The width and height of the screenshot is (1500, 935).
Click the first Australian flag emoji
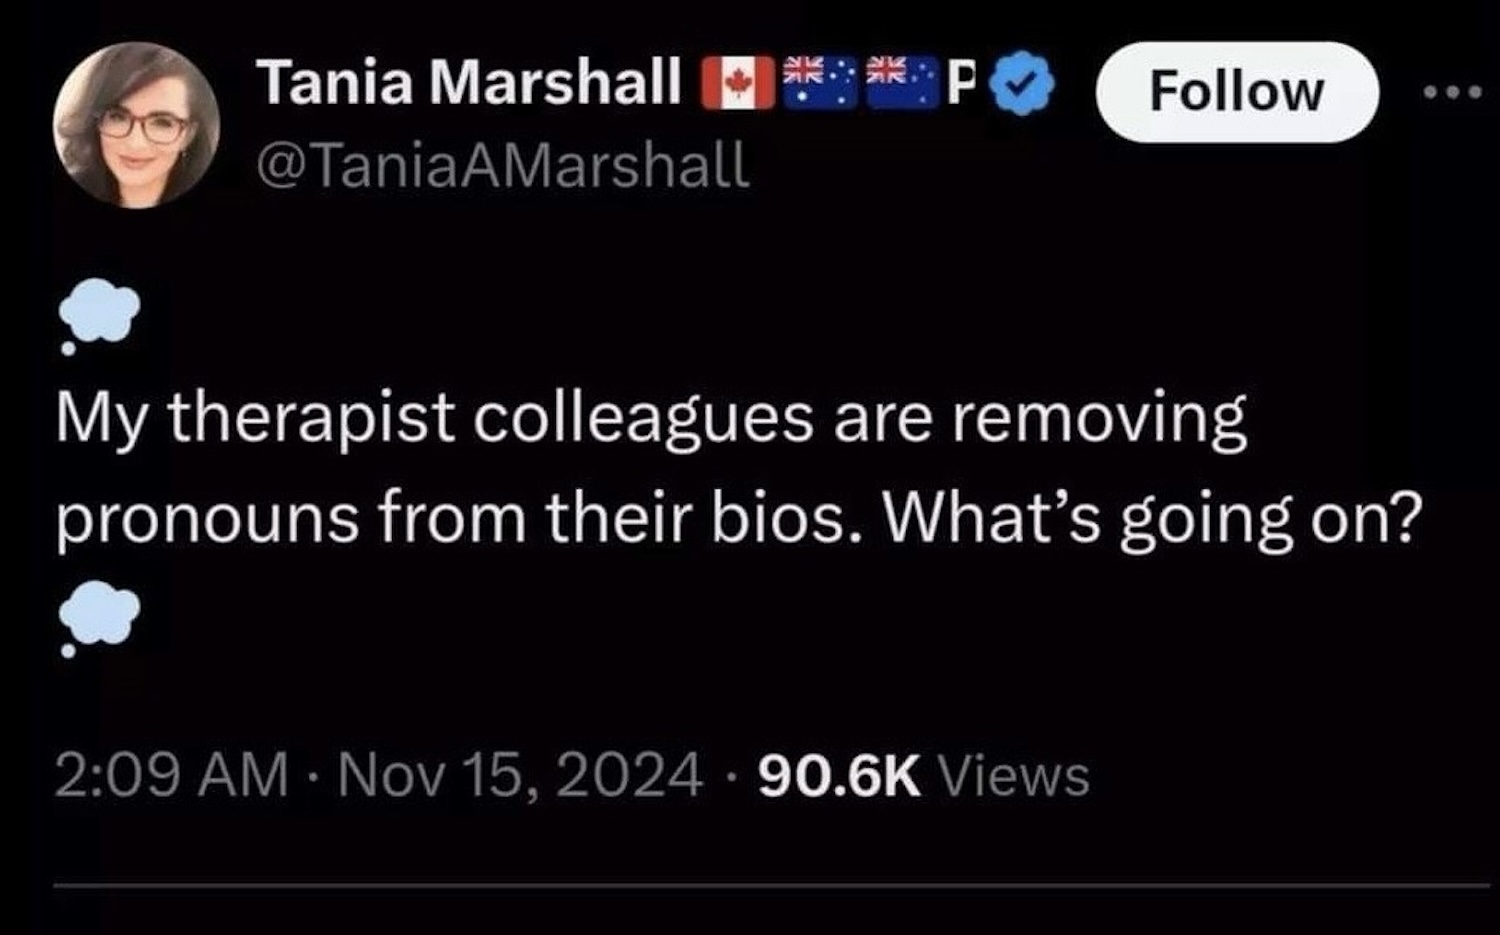click(x=818, y=80)
